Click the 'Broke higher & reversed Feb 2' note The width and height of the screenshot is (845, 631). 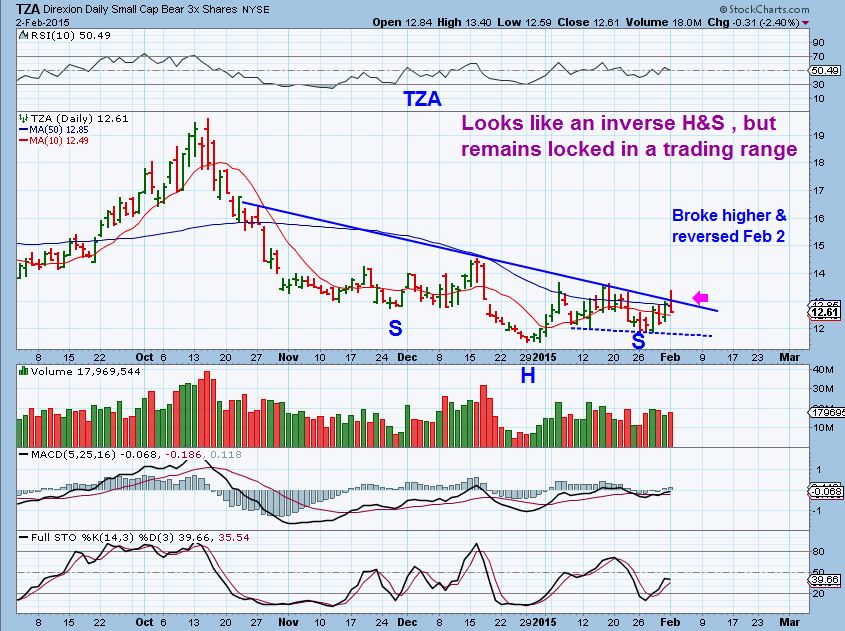coord(729,226)
